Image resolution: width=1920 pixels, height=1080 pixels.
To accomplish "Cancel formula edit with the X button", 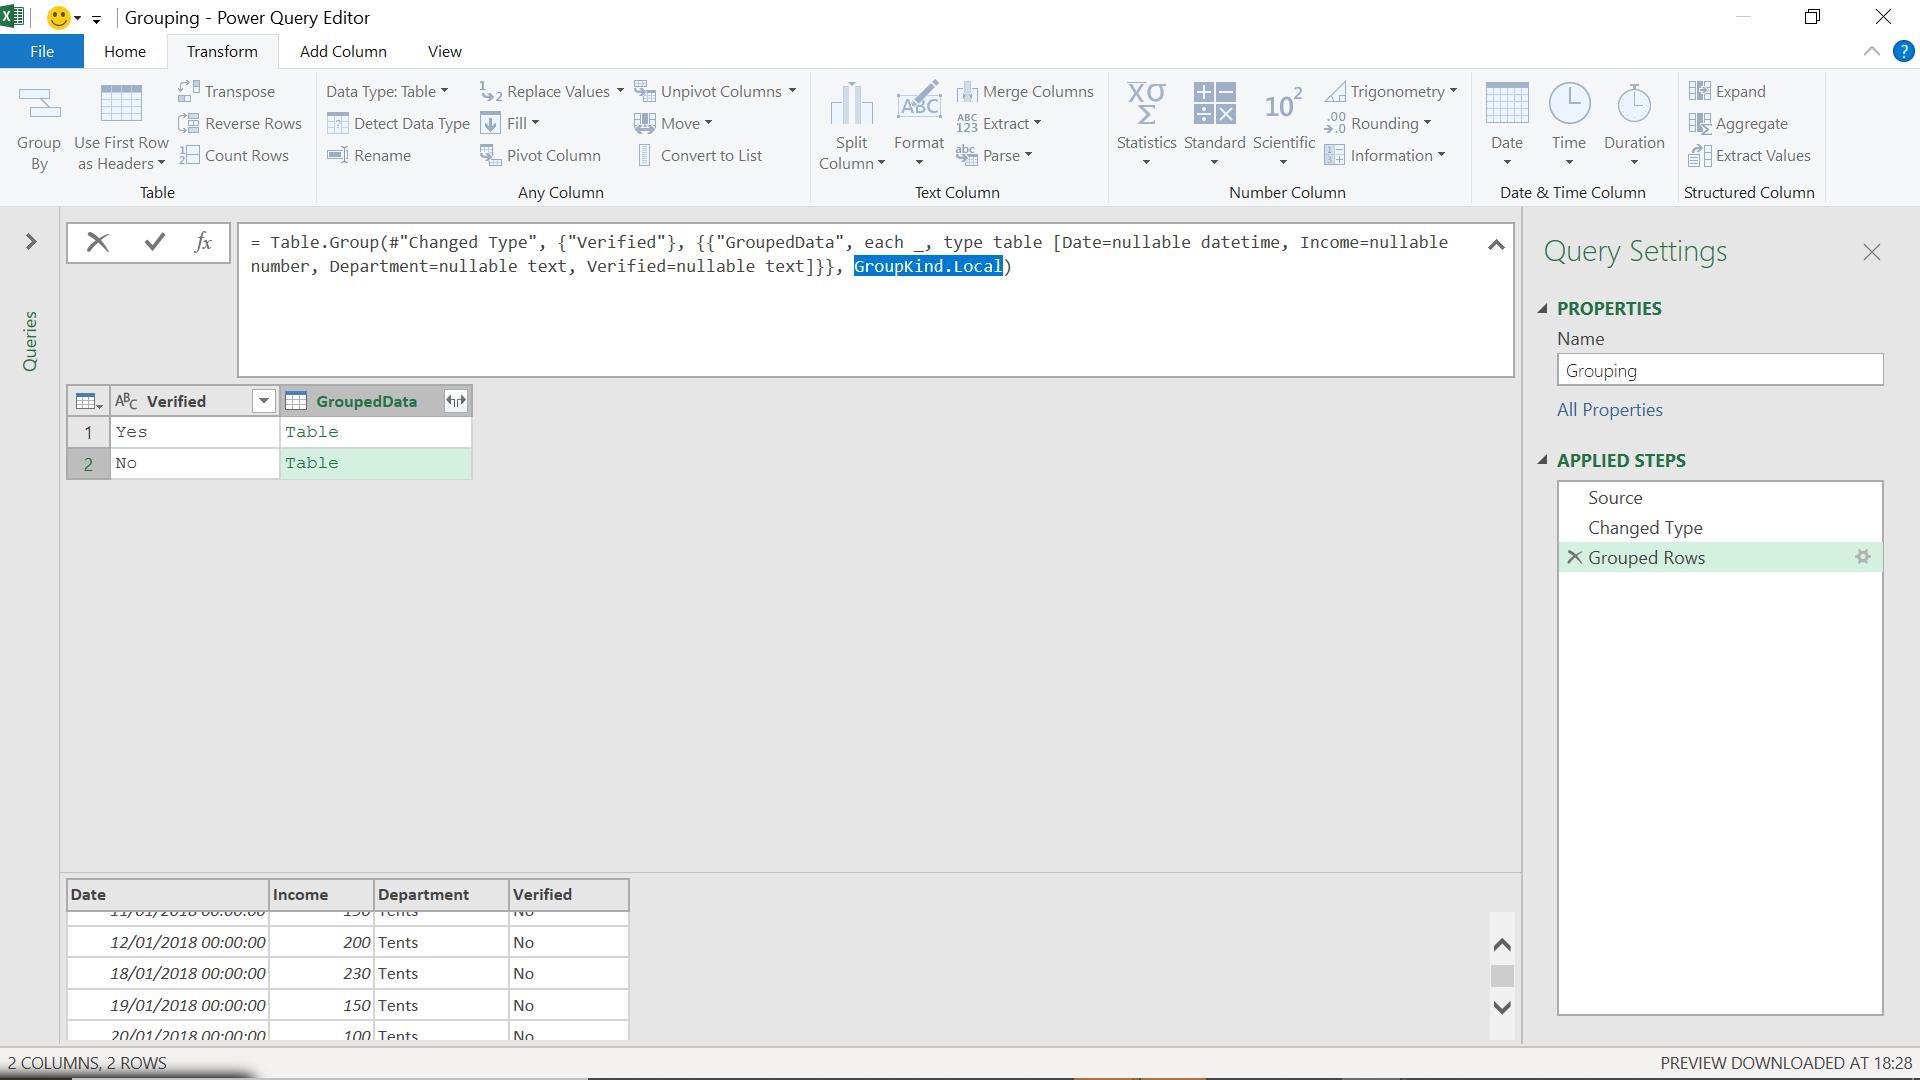I will pyautogui.click(x=98, y=242).
